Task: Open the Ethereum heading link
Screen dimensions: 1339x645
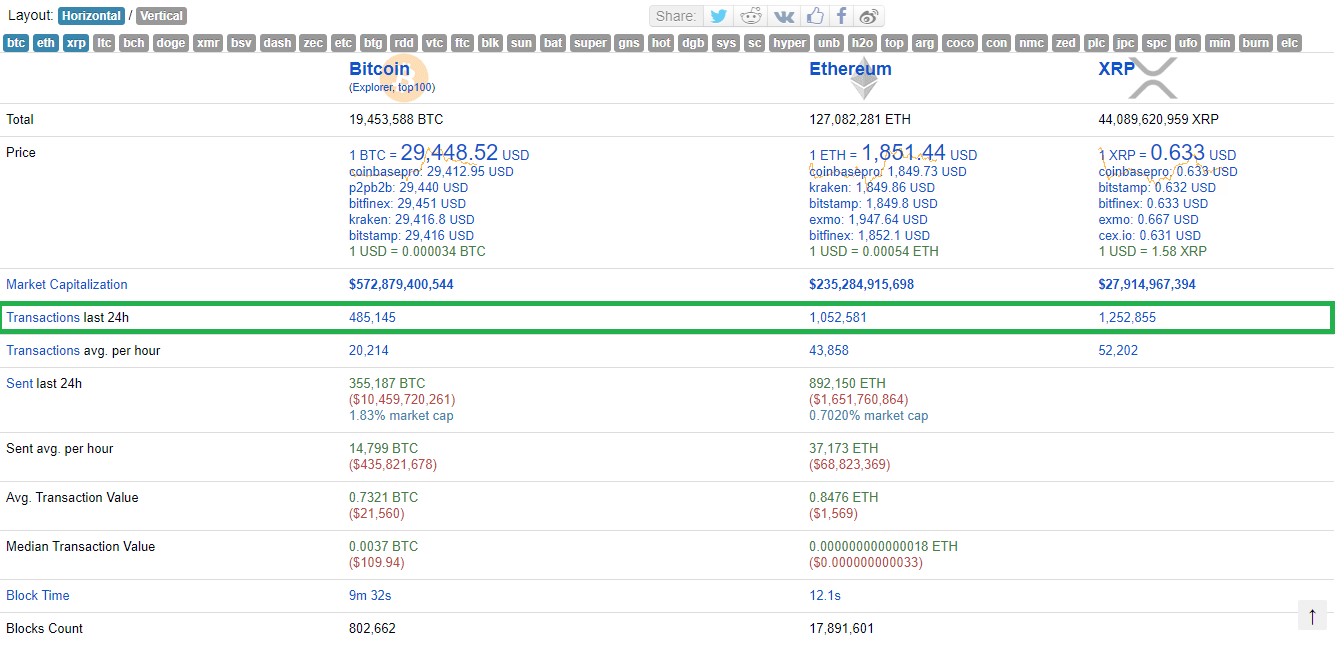Action: pyautogui.click(x=850, y=69)
